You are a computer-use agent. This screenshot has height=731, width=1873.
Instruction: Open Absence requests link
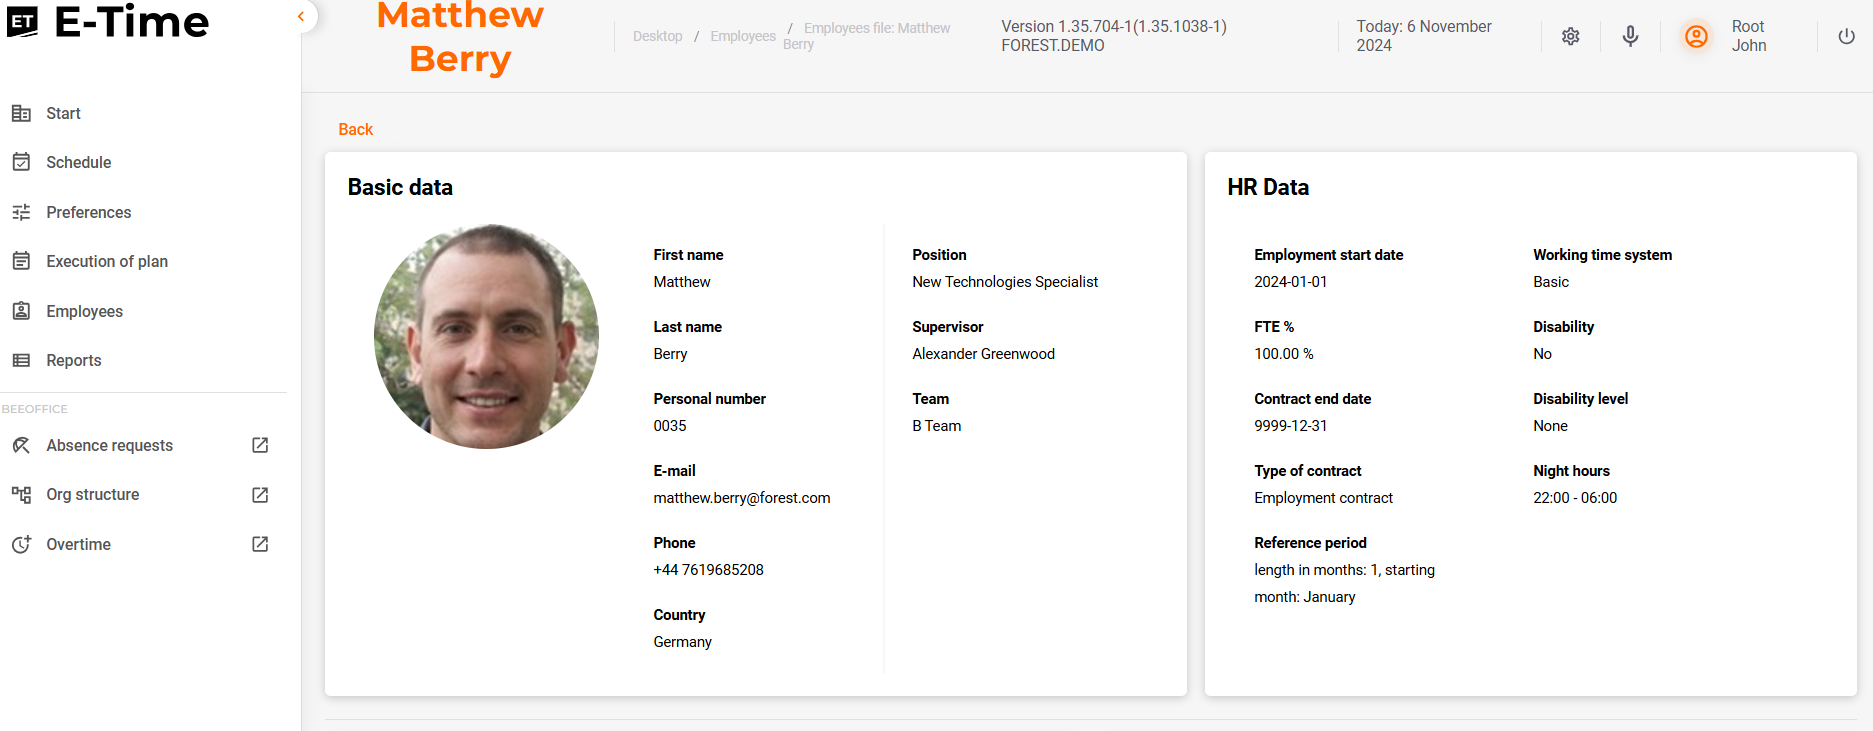(109, 445)
